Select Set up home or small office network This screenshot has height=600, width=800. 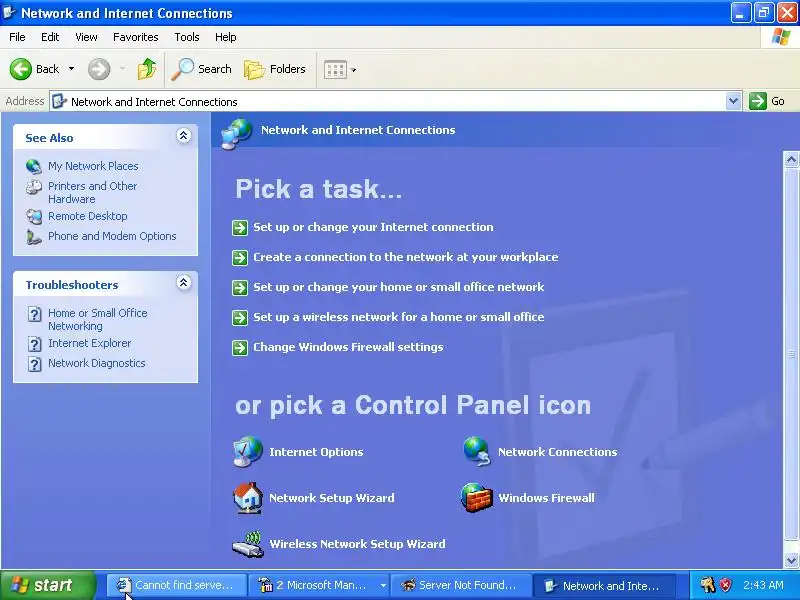[x=399, y=287]
